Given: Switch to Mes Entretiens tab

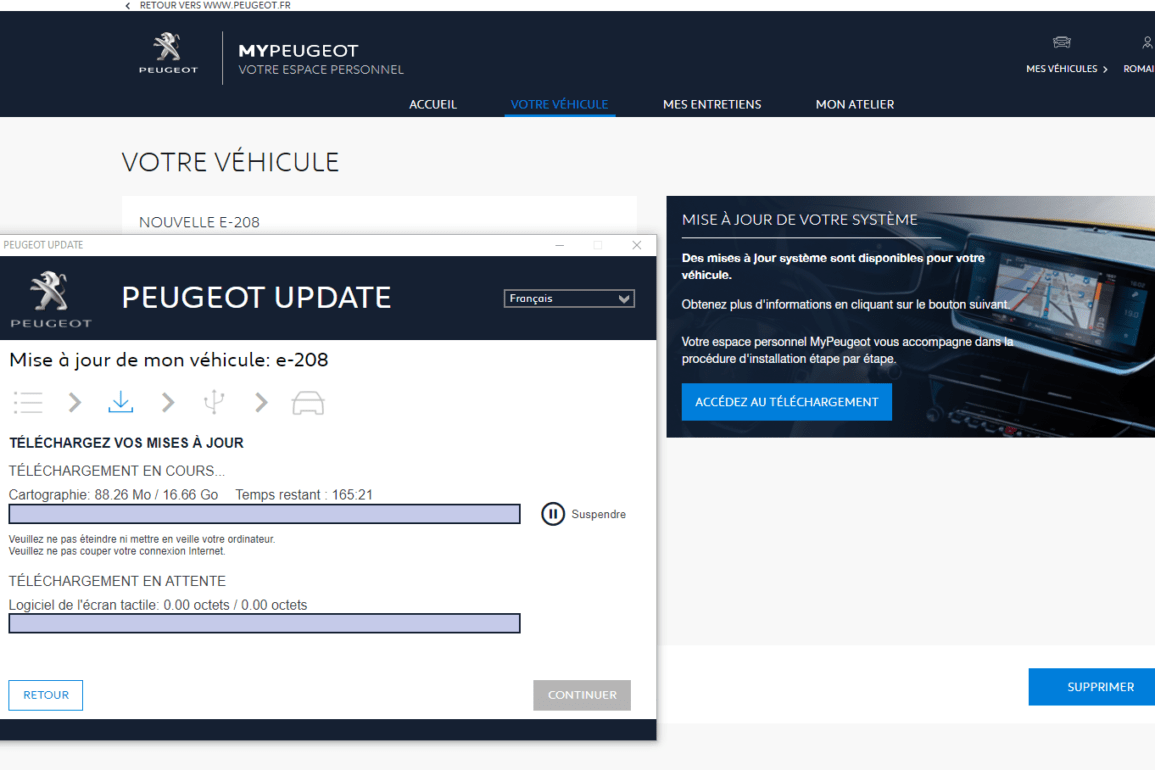Looking at the screenshot, I should (711, 104).
